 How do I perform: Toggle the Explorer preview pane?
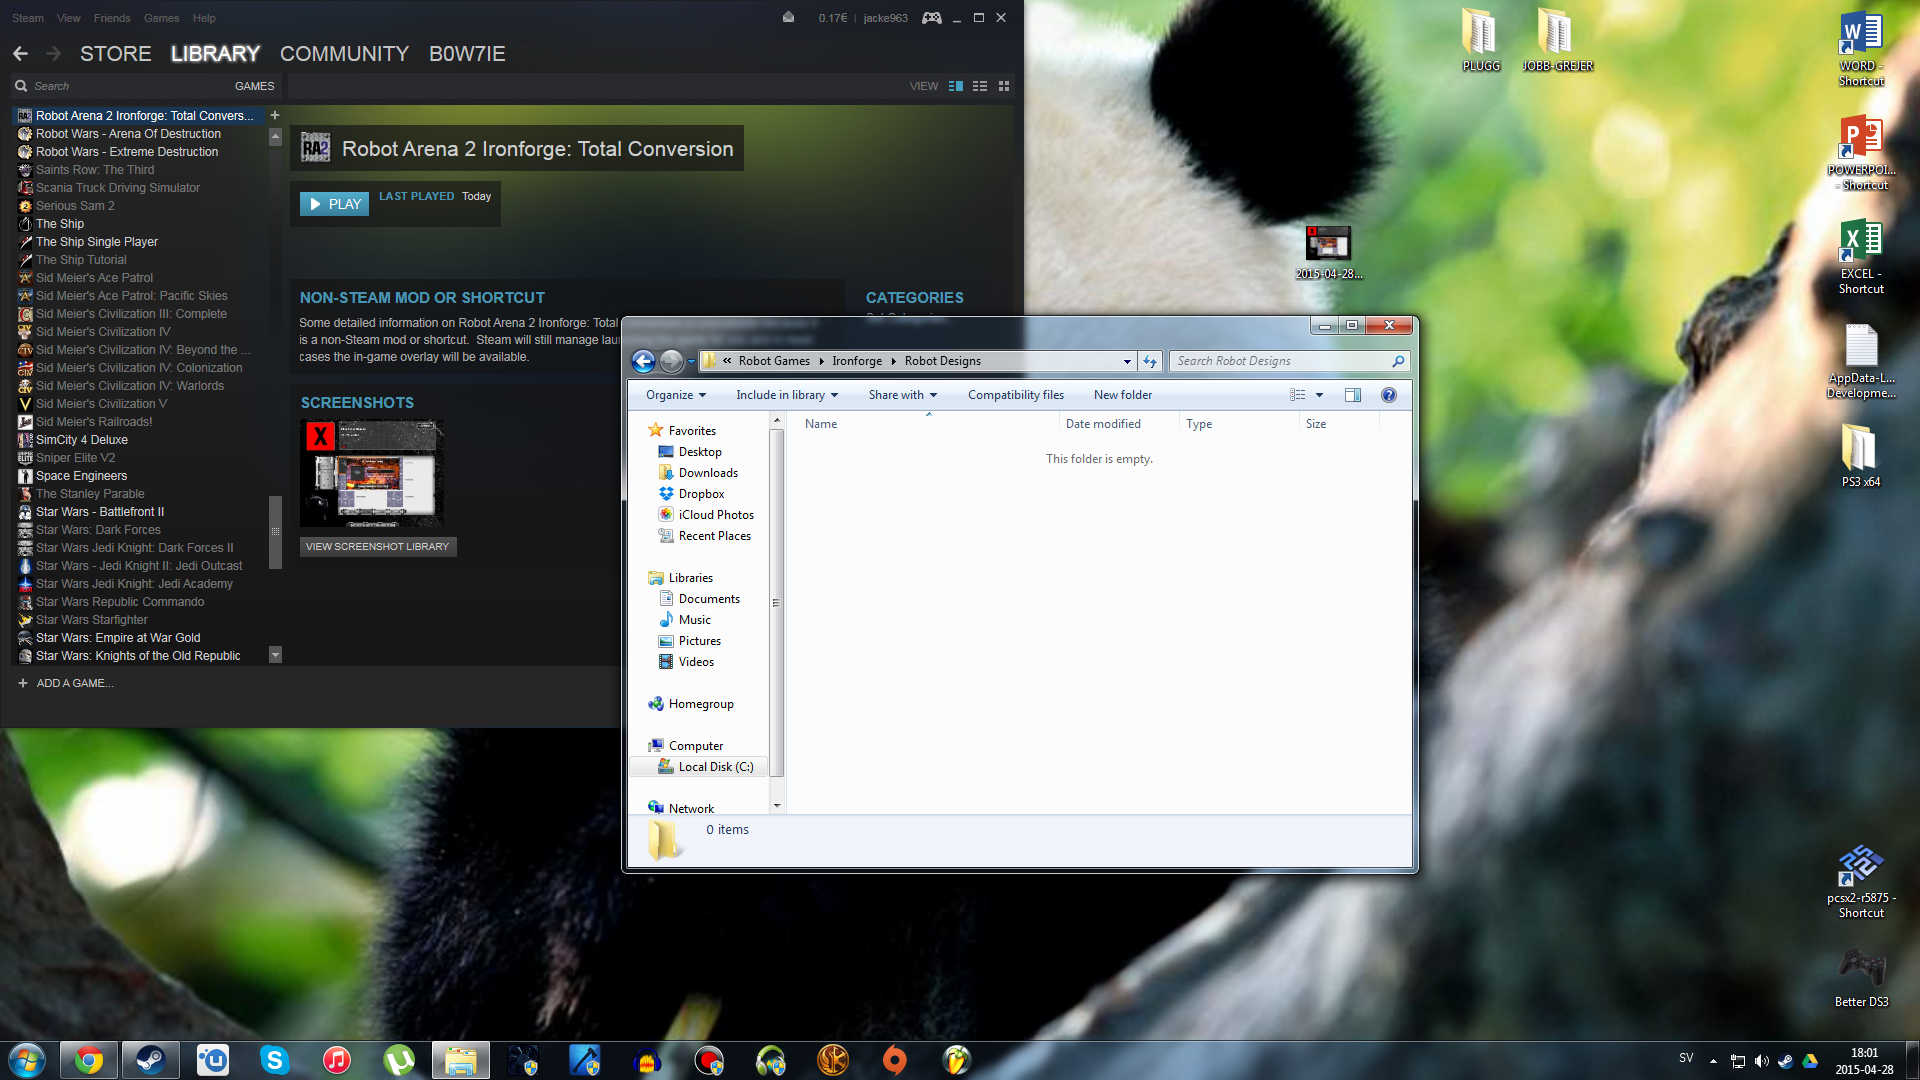(1353, 395)
